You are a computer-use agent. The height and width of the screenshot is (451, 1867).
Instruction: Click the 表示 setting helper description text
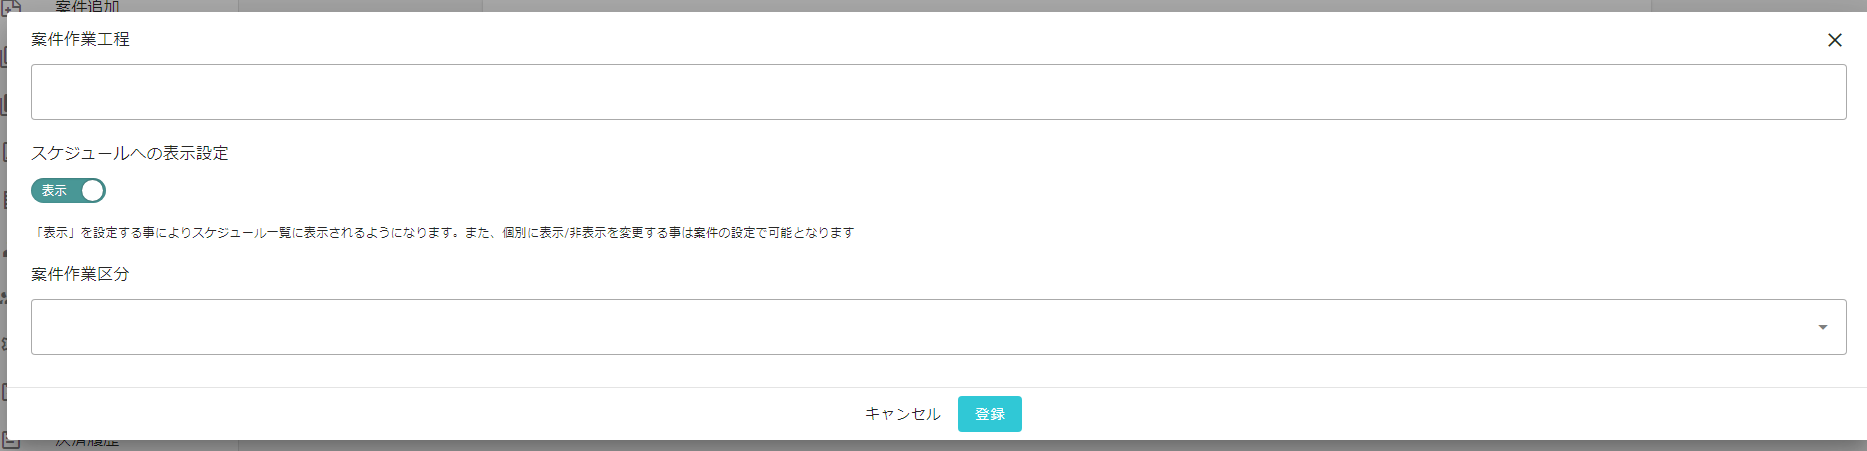(443, 232)
